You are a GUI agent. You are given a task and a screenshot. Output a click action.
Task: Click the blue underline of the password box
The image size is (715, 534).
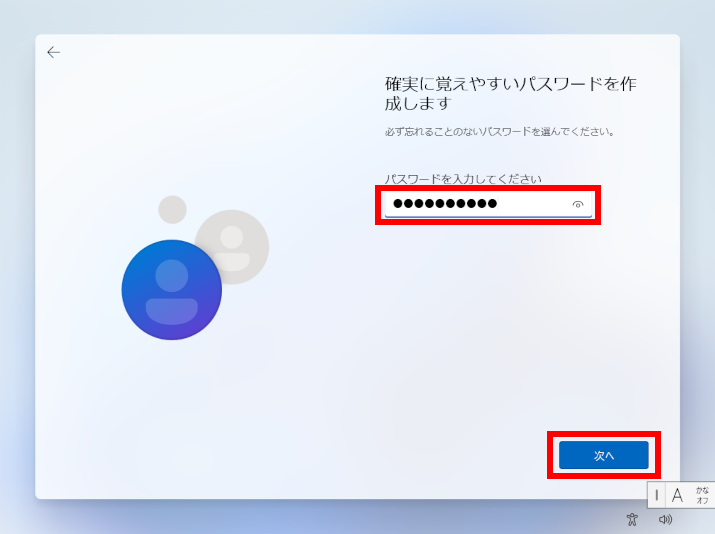point(488,217)
